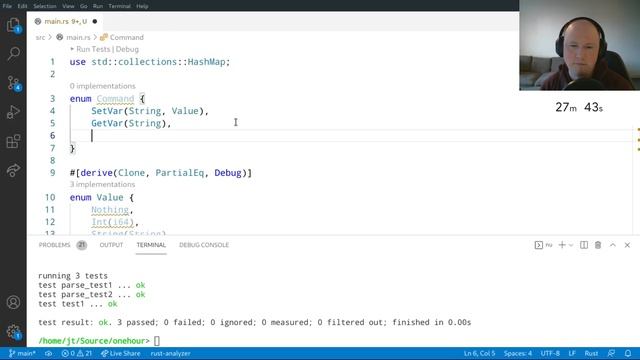The width and height of the screenshot is (640, 360).
Task: Kill the terminal with trash icon
Action: pos(598,245)
